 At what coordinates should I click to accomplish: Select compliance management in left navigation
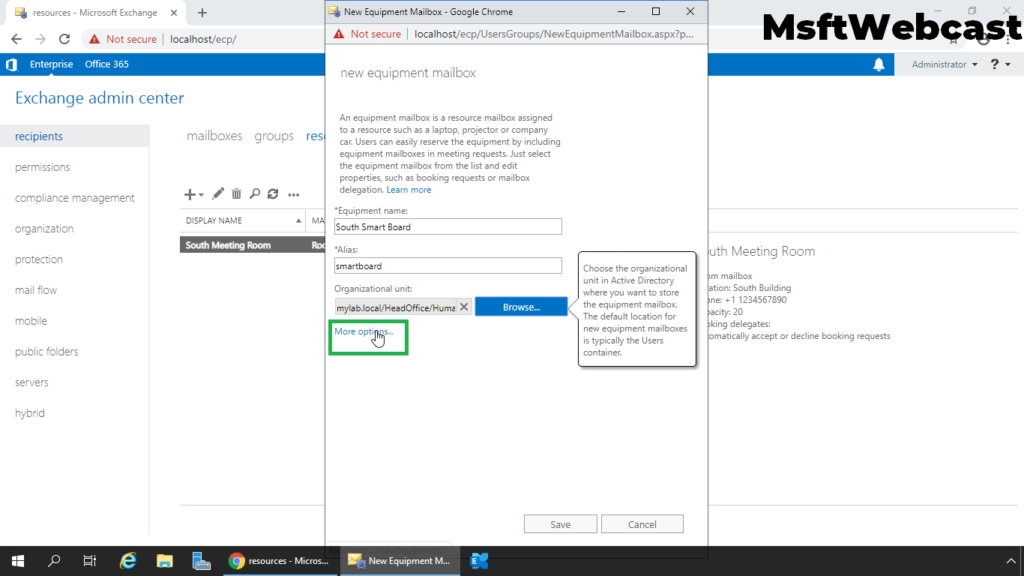click(74, 198)
